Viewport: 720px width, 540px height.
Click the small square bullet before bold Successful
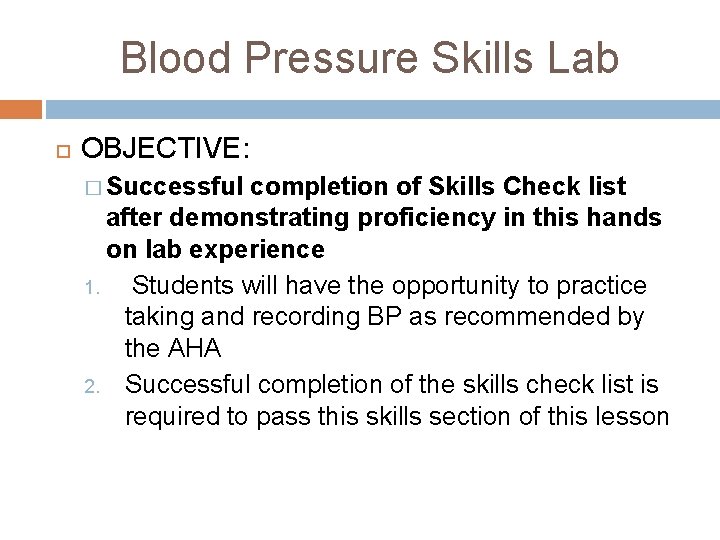(x=94, y=187)
